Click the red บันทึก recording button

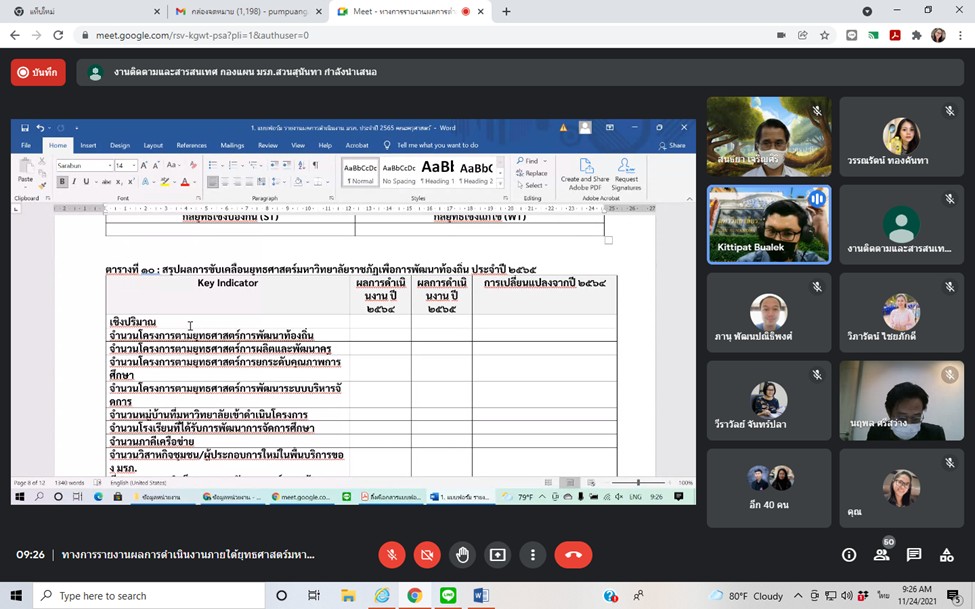coord(38,72)
